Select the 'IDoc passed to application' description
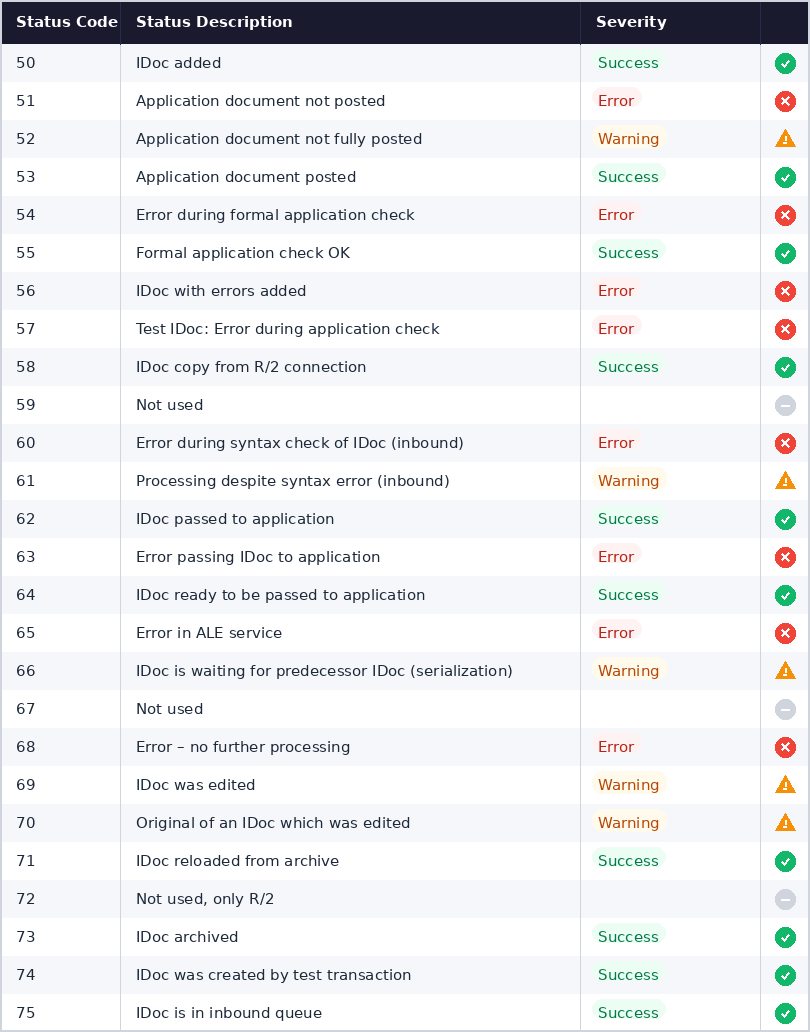This screenshot has width=810, height=1032. click(x=235, y=519)
